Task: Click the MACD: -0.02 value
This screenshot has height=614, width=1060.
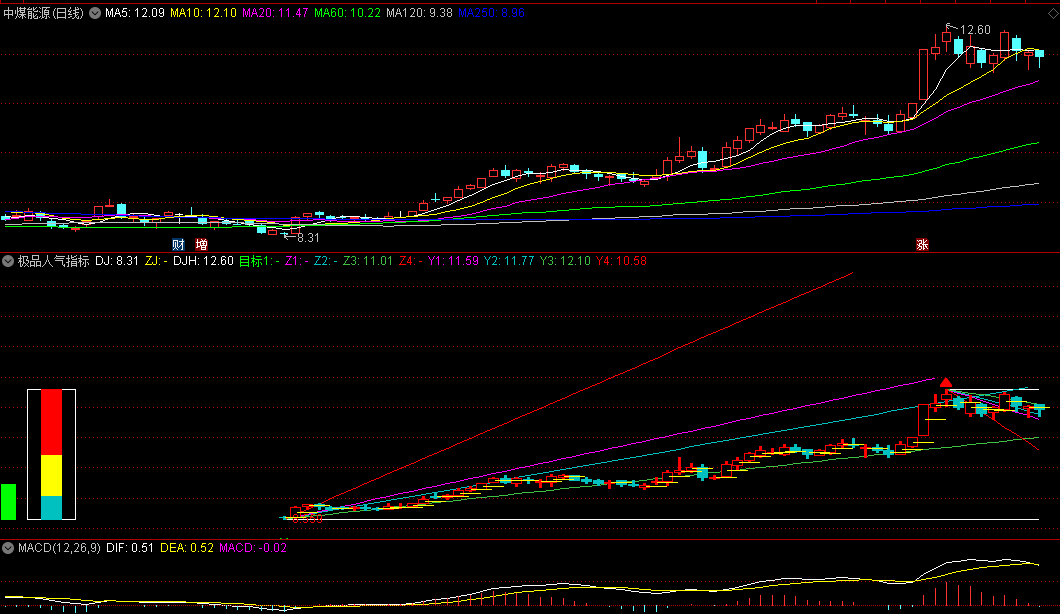Action: pos(254,548)
